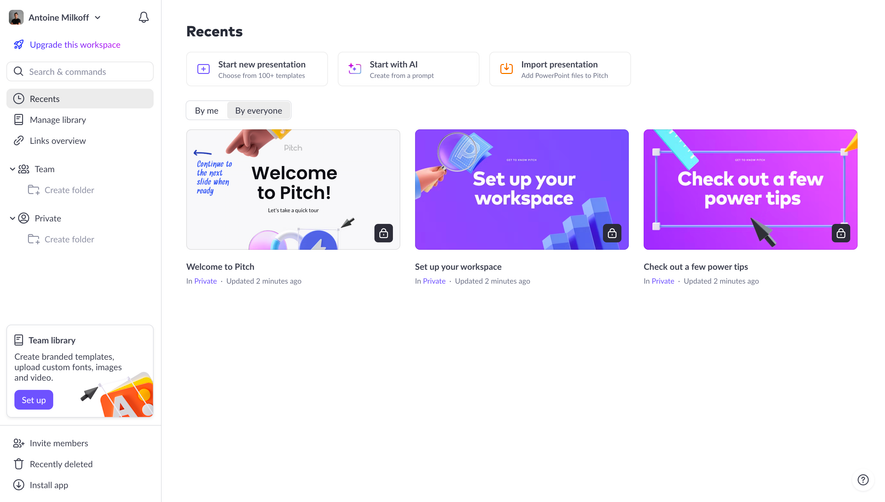The height and width of the screenshot is (502, 885).
Task: Open the Private section label
Action: [x=47, y=219]
